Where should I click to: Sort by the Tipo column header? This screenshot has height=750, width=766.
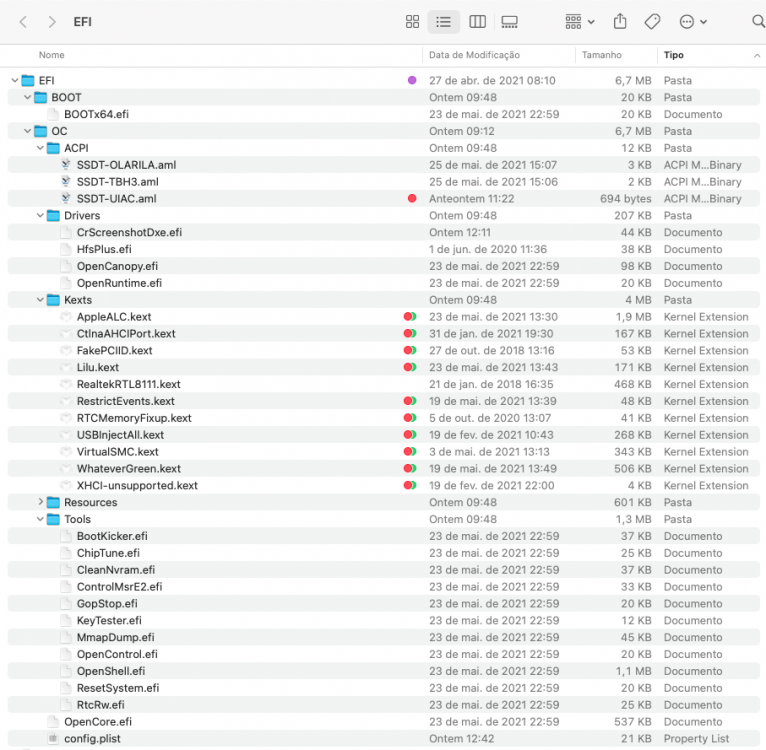(673, 55)
